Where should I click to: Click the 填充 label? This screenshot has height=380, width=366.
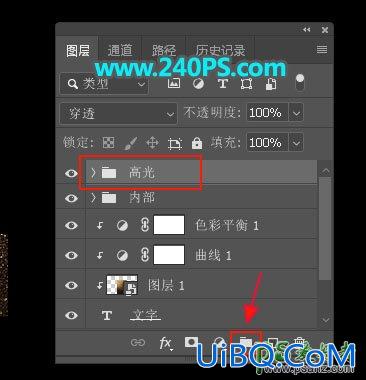[225, 143]
